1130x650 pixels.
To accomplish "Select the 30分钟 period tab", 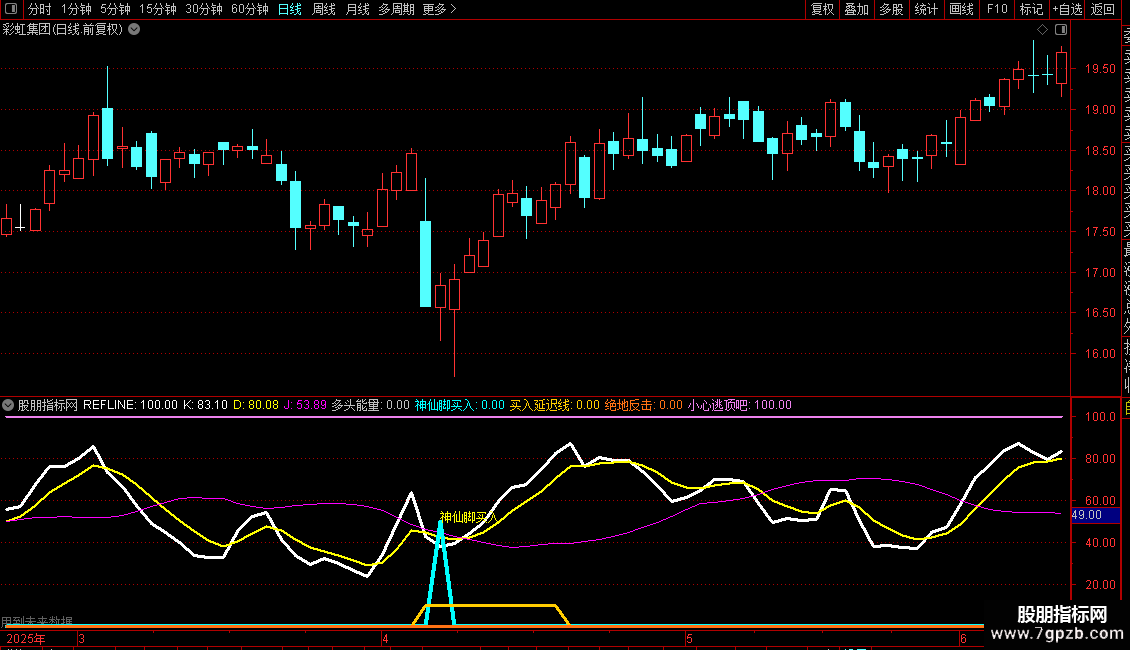I will (203, 9).
